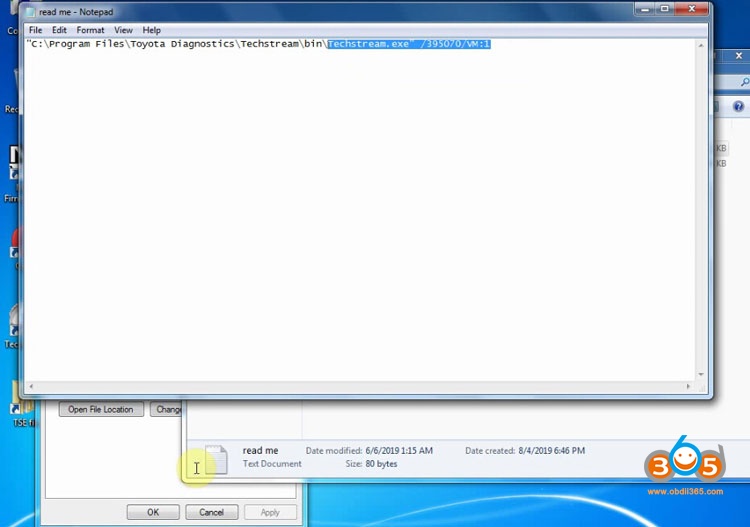
Task: Click the resize grip in Notepad corner
Action: [x=702, y=388]
